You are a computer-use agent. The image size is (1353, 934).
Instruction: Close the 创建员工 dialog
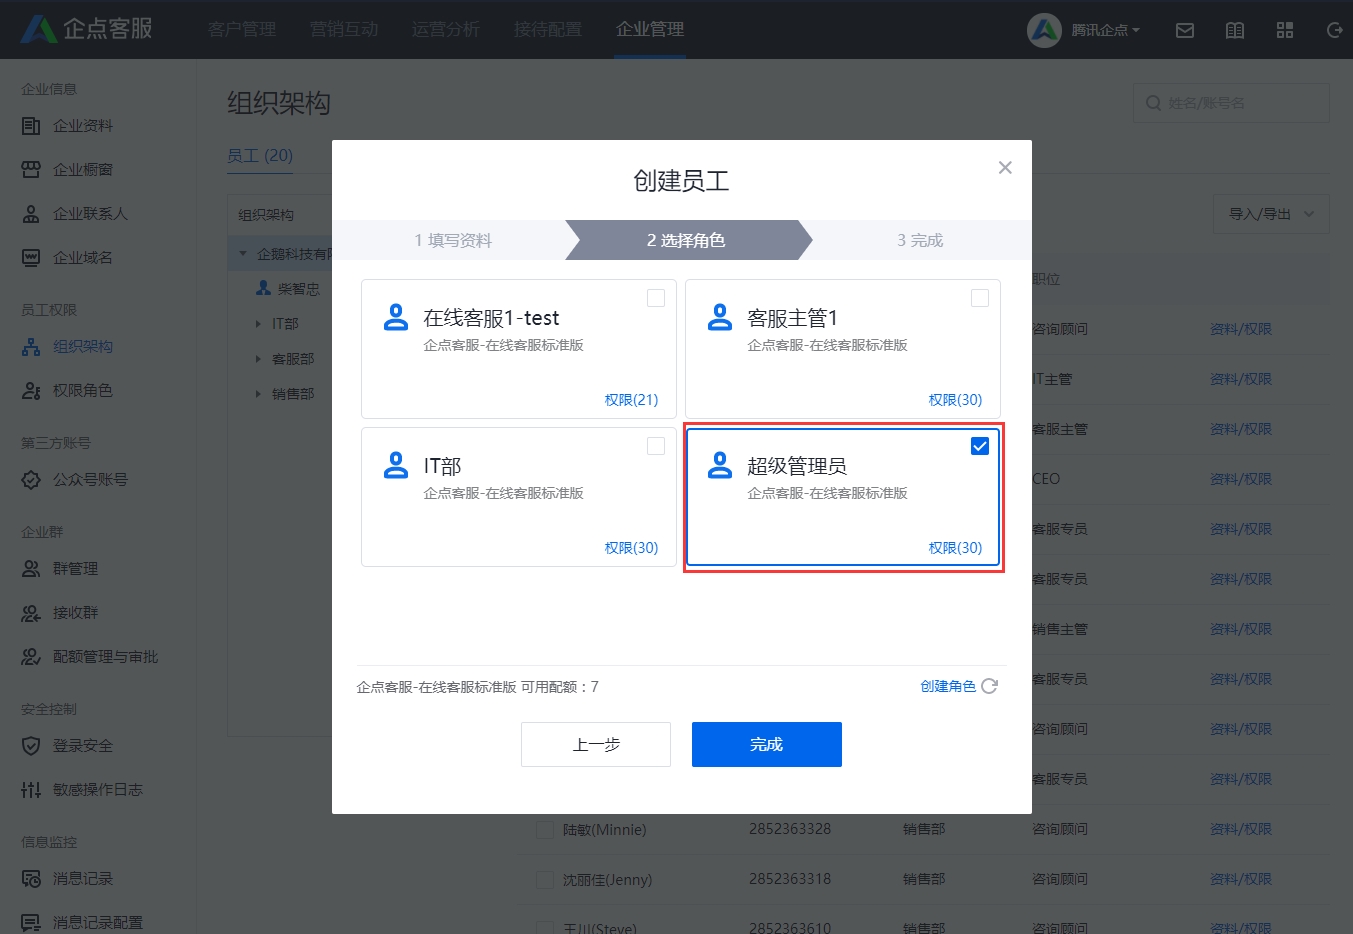click(1005, 168)
